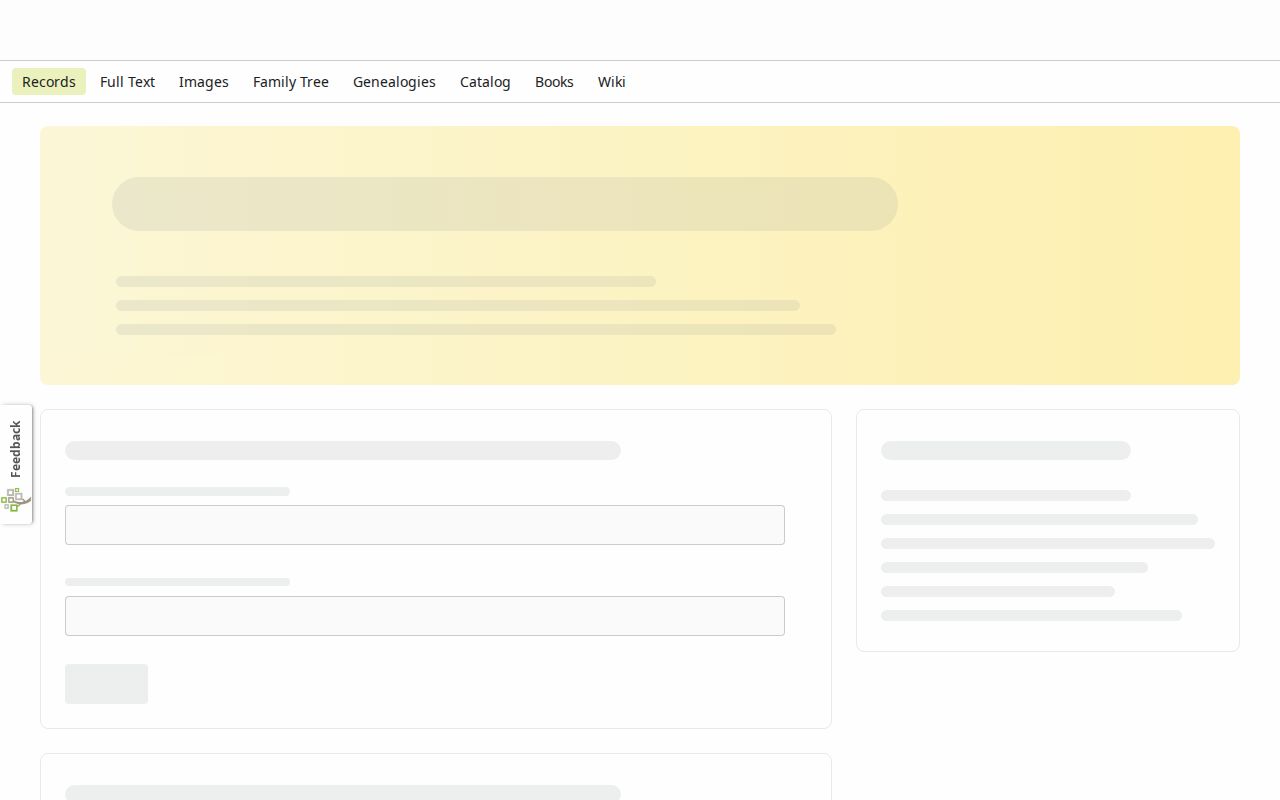
Task: Click the tree icon under Feedback
Action: [14, 499]
